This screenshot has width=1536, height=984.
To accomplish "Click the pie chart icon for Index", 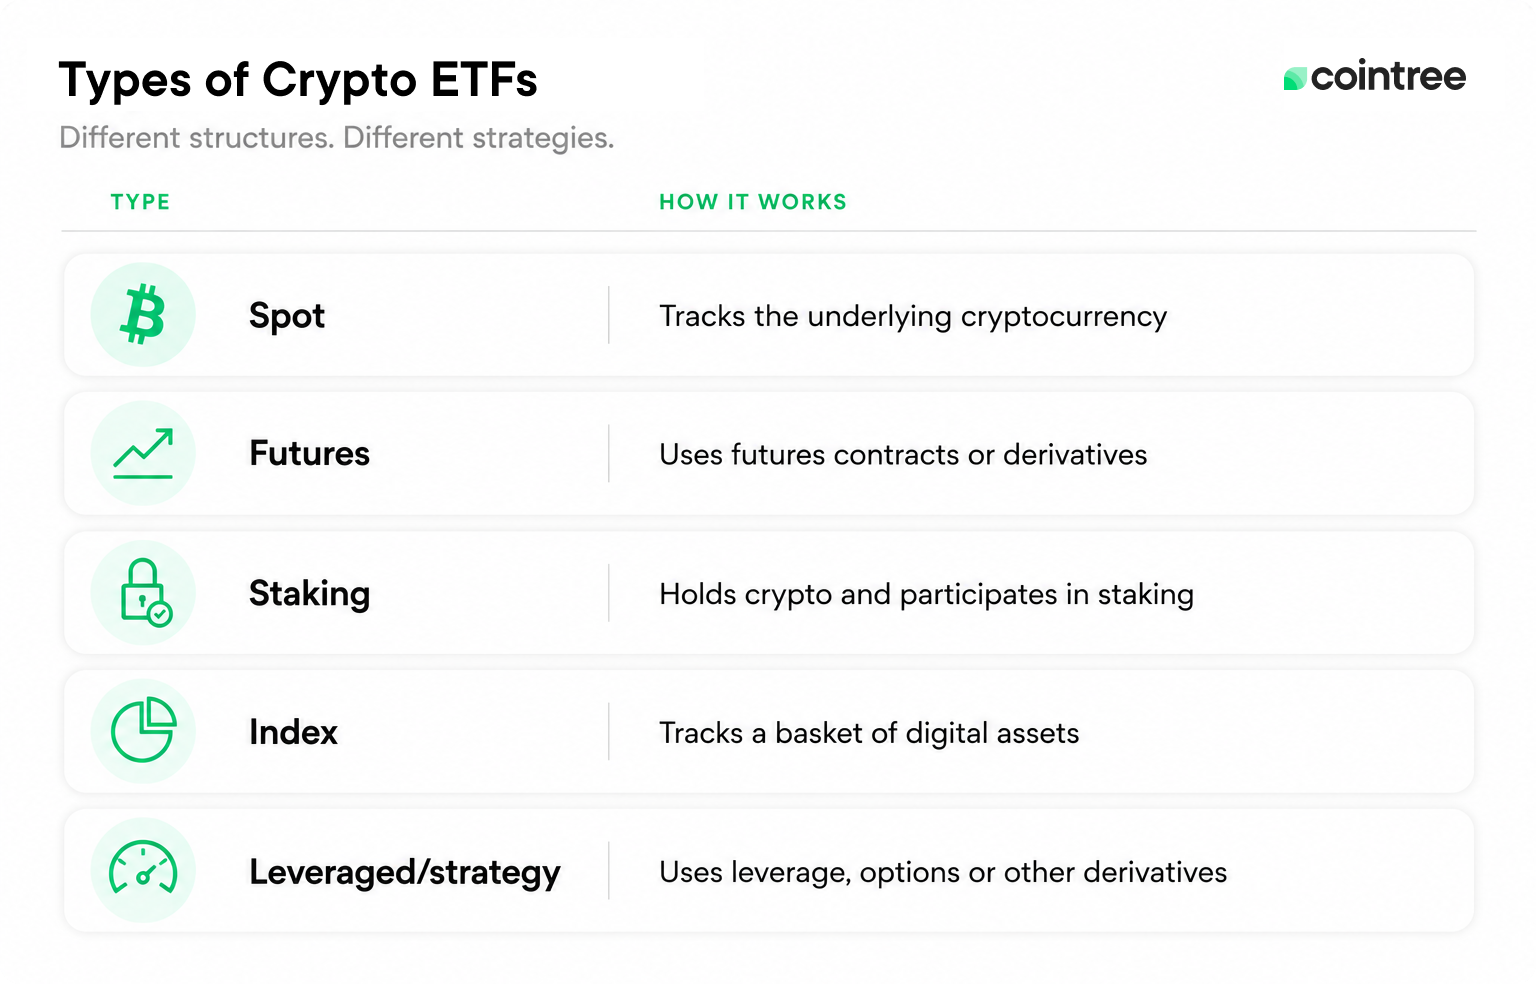I will (143, 730).
